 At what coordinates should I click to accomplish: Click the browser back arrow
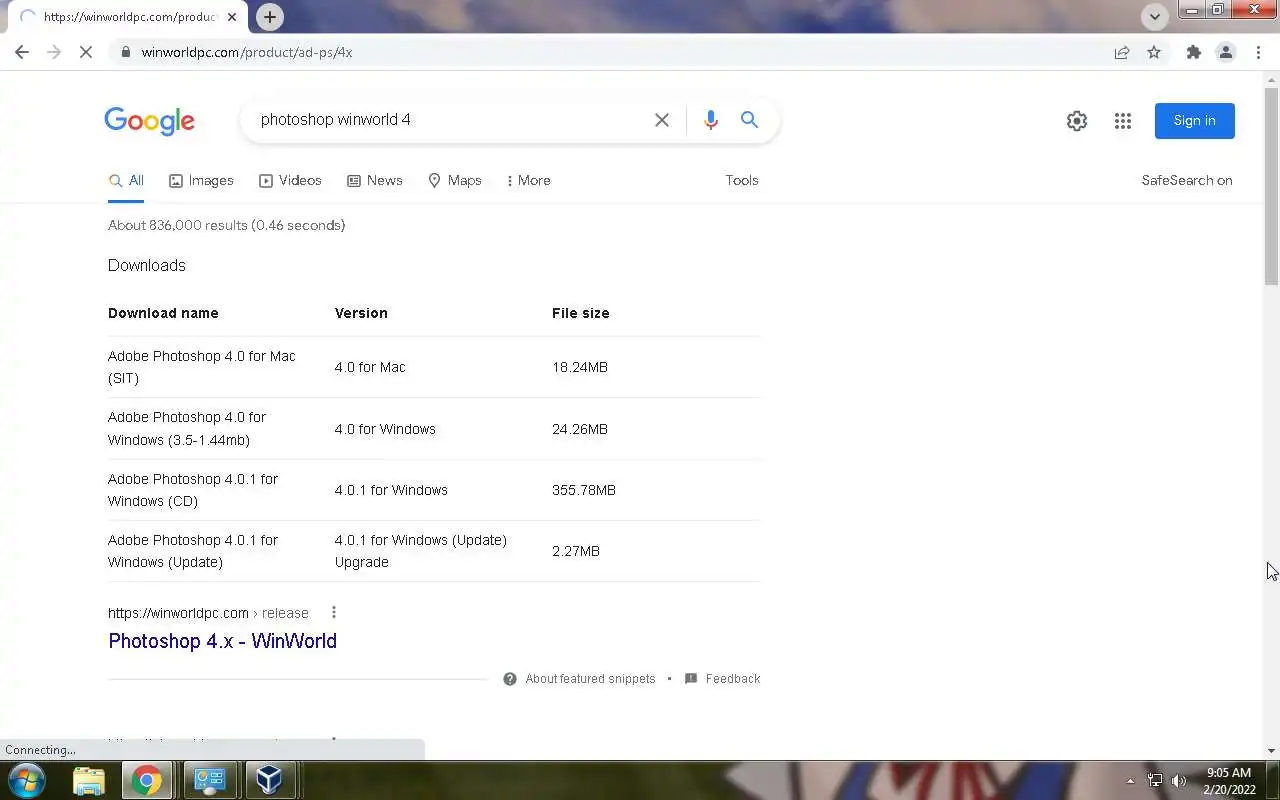(22, 52)
